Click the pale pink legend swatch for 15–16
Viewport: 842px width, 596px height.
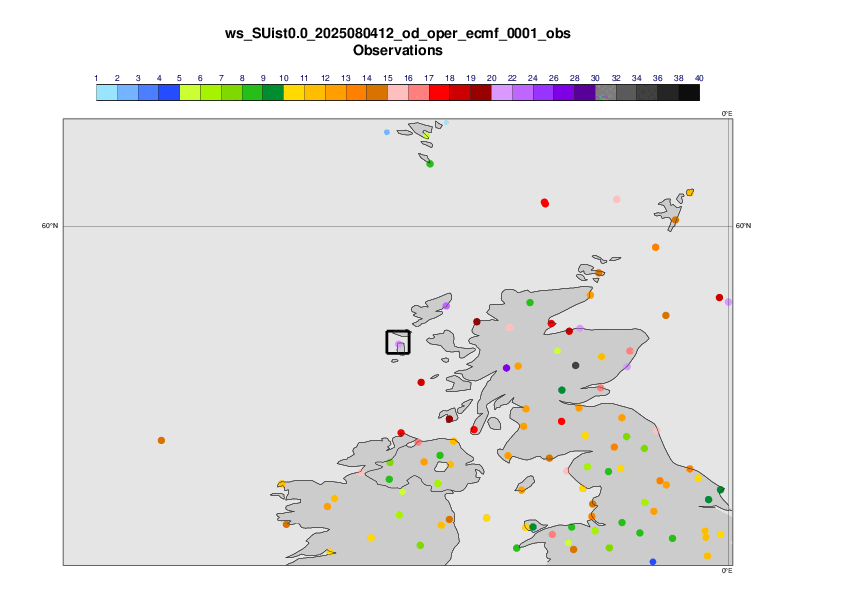point(398,92)
